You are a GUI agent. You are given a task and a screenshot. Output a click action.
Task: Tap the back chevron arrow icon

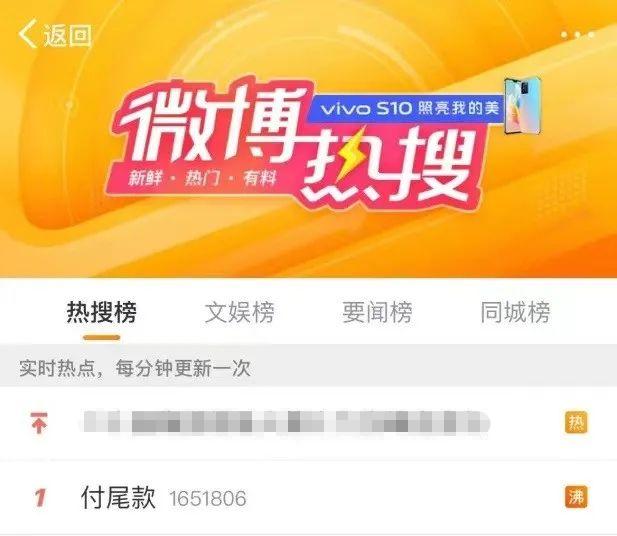[x=27, y=34]
